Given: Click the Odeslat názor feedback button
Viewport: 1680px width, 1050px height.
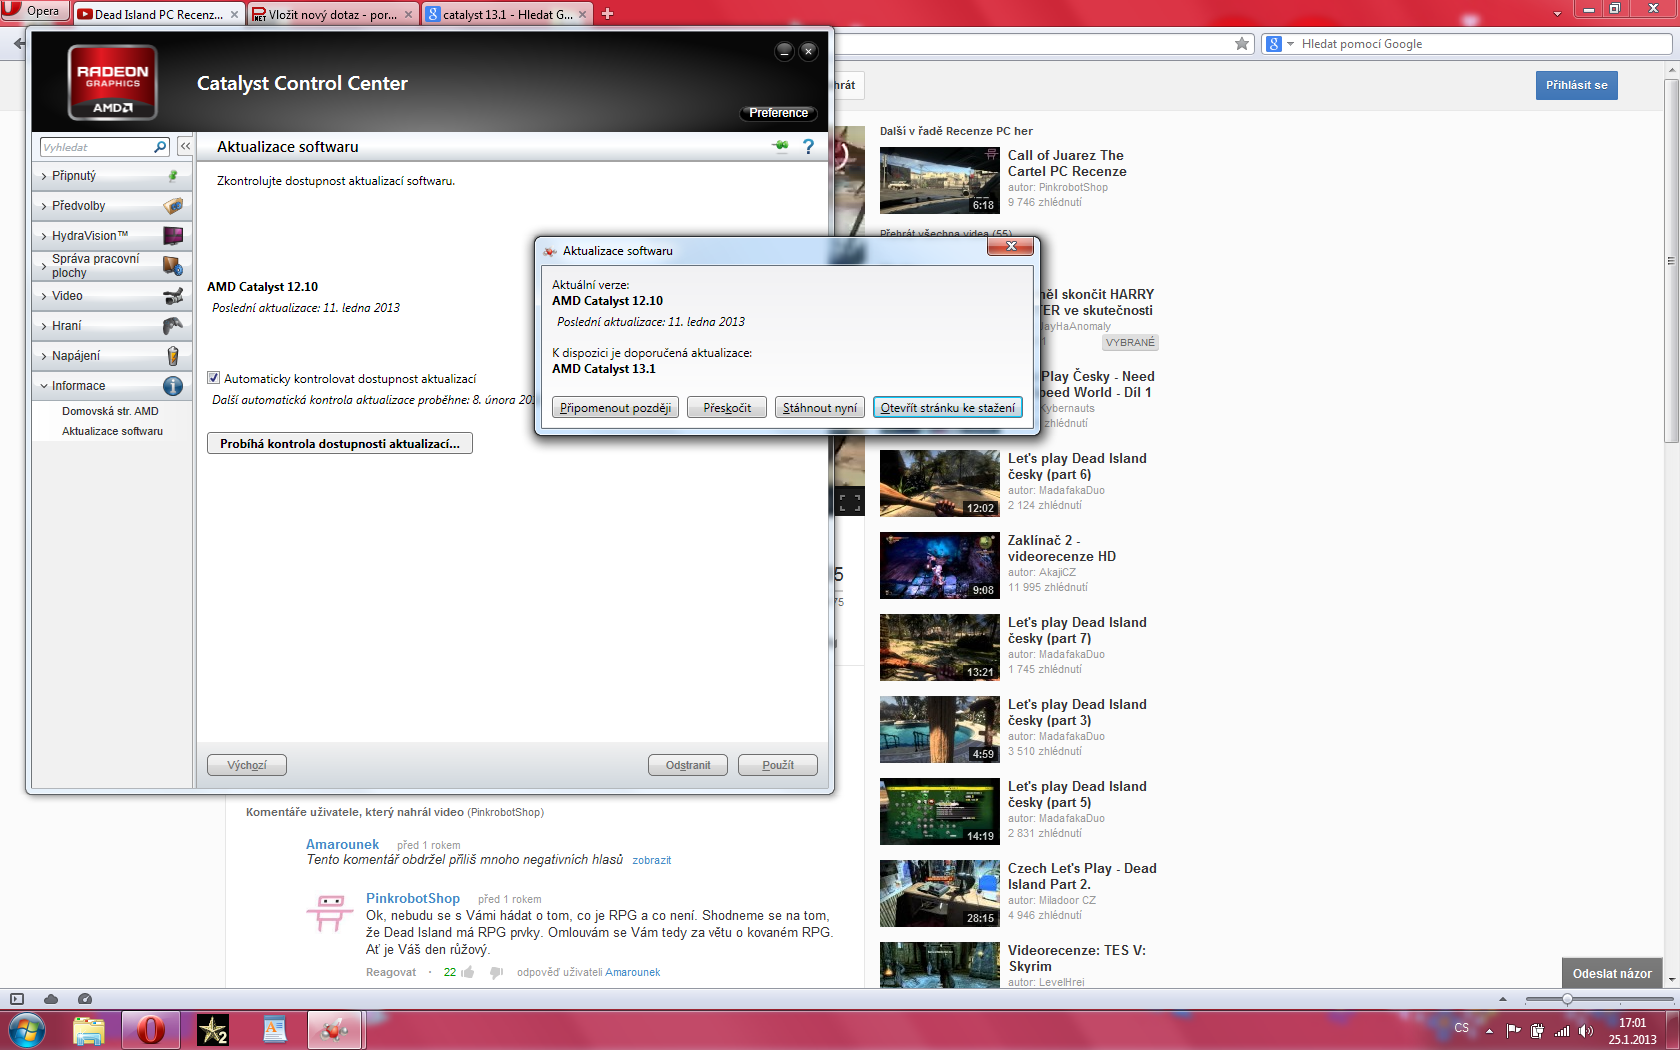Looking at the screenshot, I should coord(1612,973).
